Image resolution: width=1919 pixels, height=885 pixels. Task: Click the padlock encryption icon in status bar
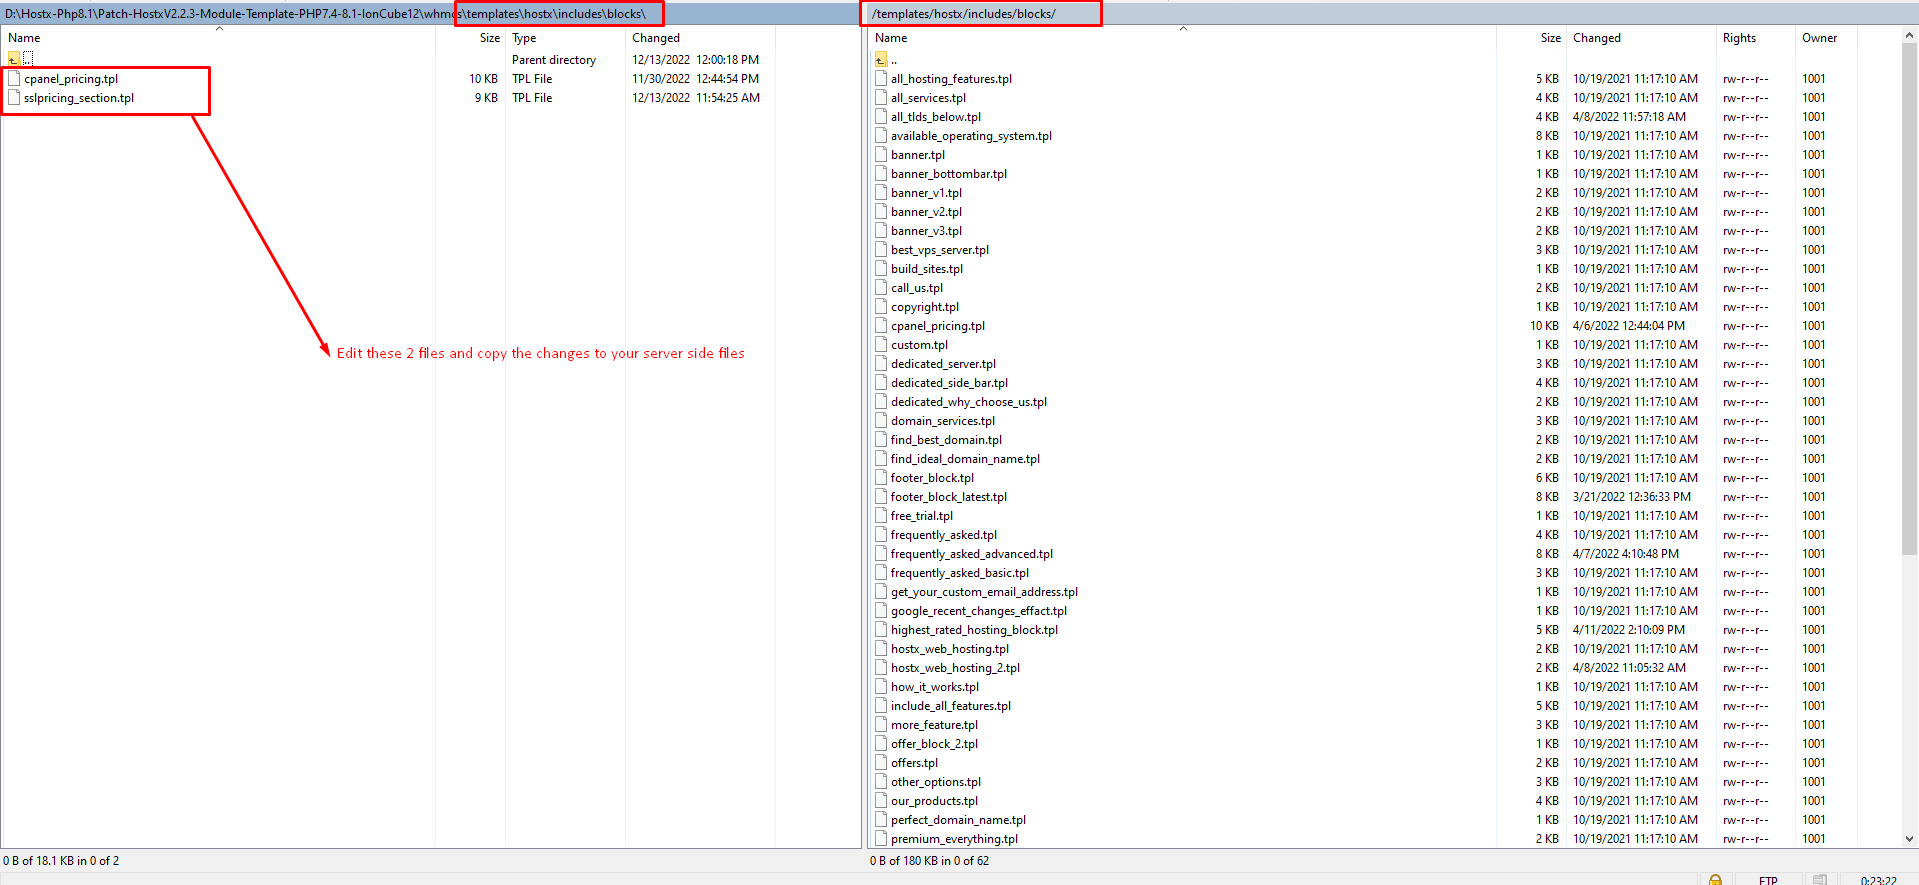pos(1715,880)
